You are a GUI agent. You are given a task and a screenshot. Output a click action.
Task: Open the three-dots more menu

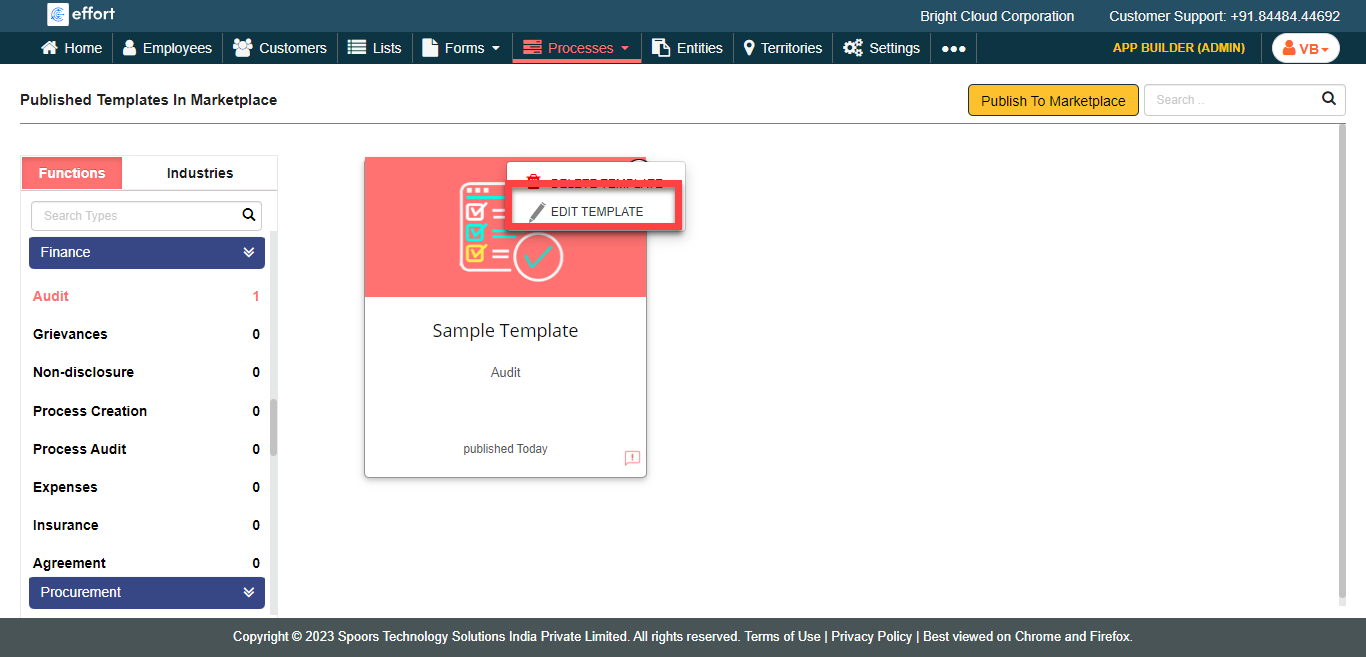[953, 48]
